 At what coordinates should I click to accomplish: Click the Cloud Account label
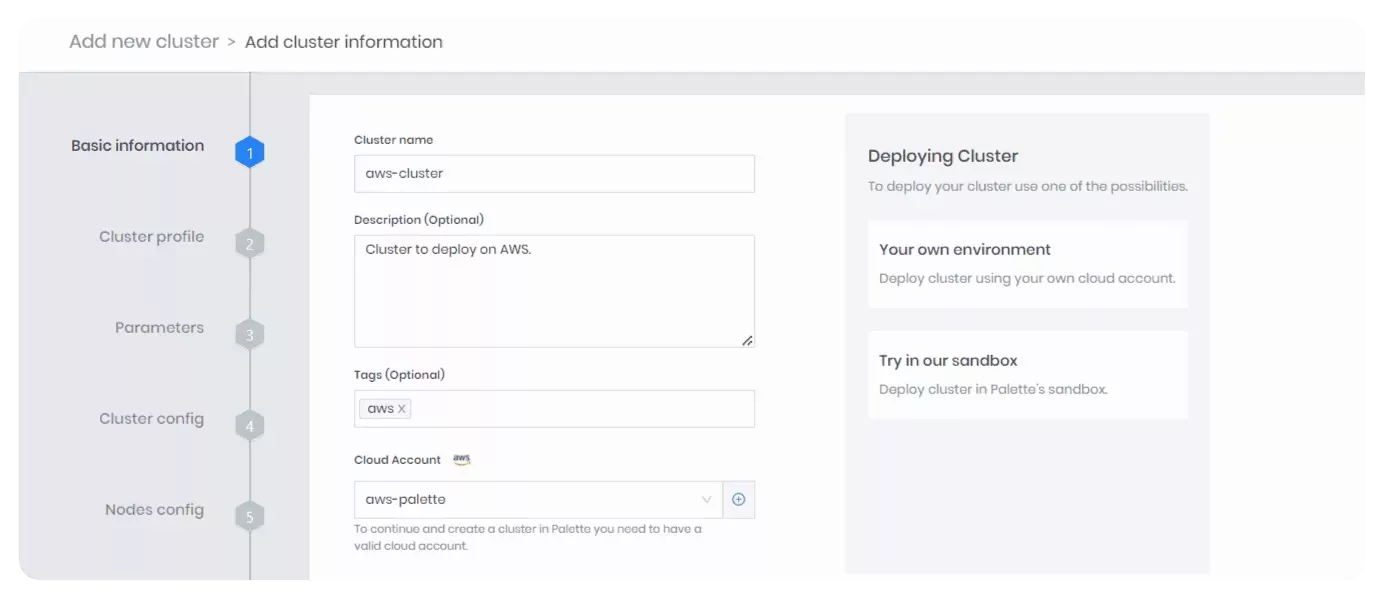(397, 460)
